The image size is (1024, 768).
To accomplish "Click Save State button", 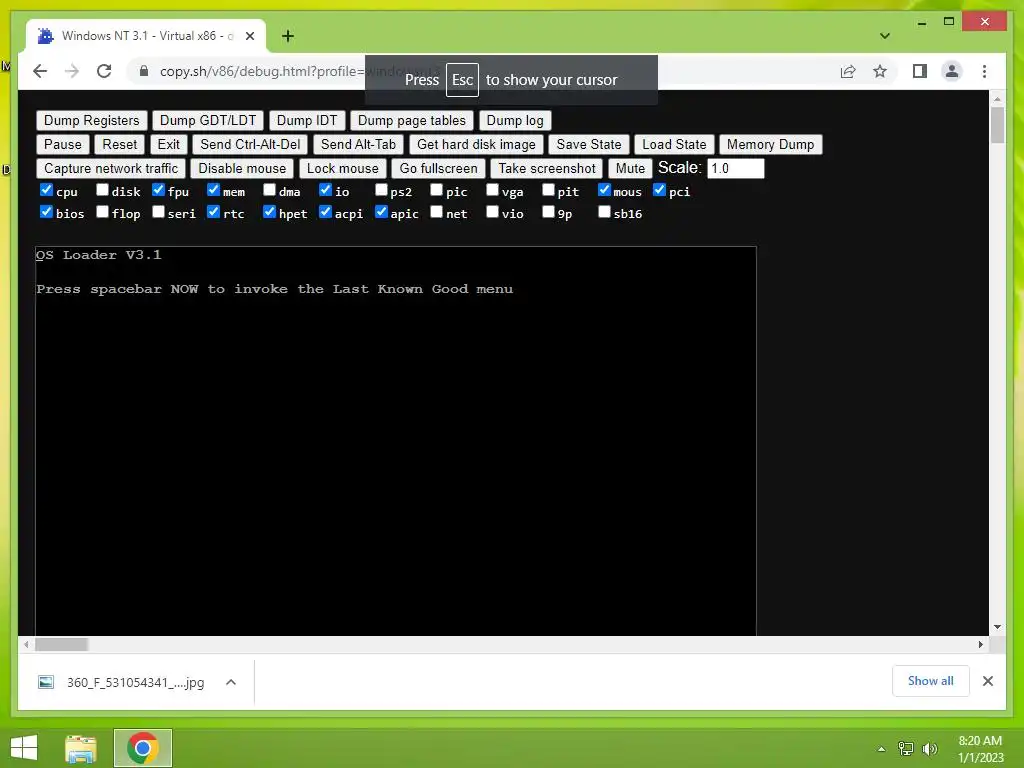I will click(x=589, y=144).
